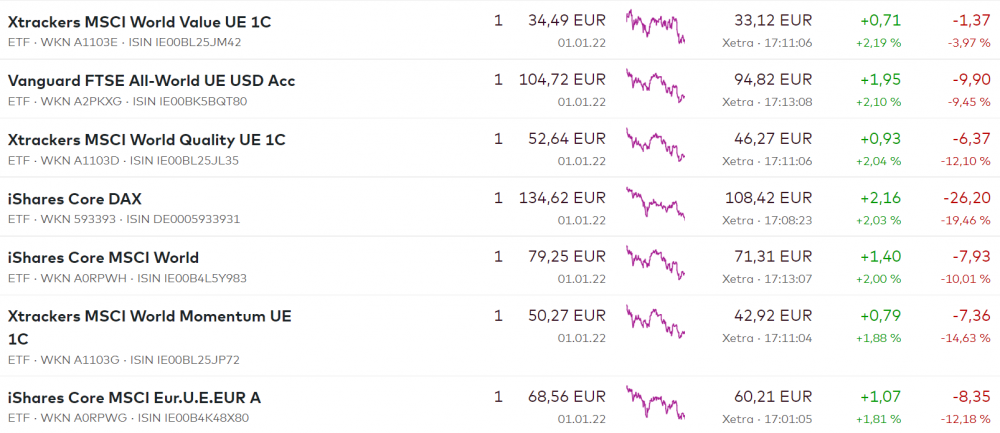Open the Xtrackers MSCI World Momentum sparkline
The height and width of the screenshot is (433, 1000).
click(x=656, y=322)
